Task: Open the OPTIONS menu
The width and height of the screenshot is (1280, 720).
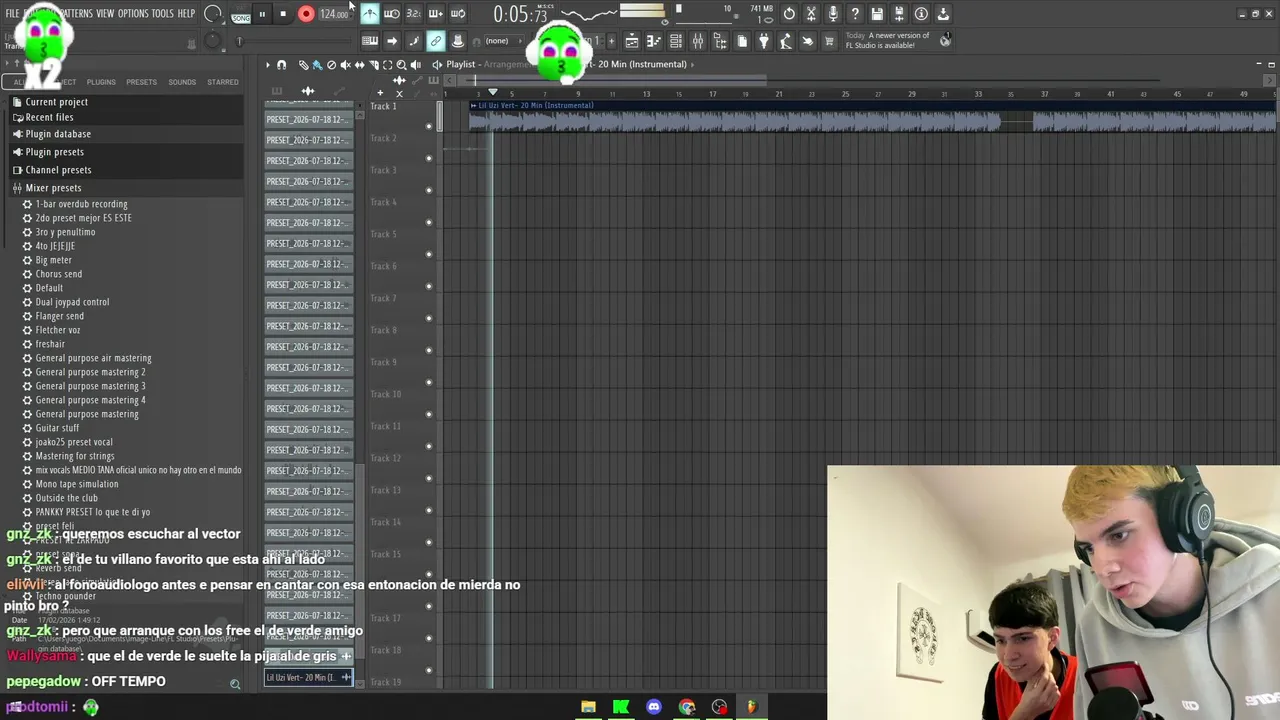Action: click(x=133, y=14)
